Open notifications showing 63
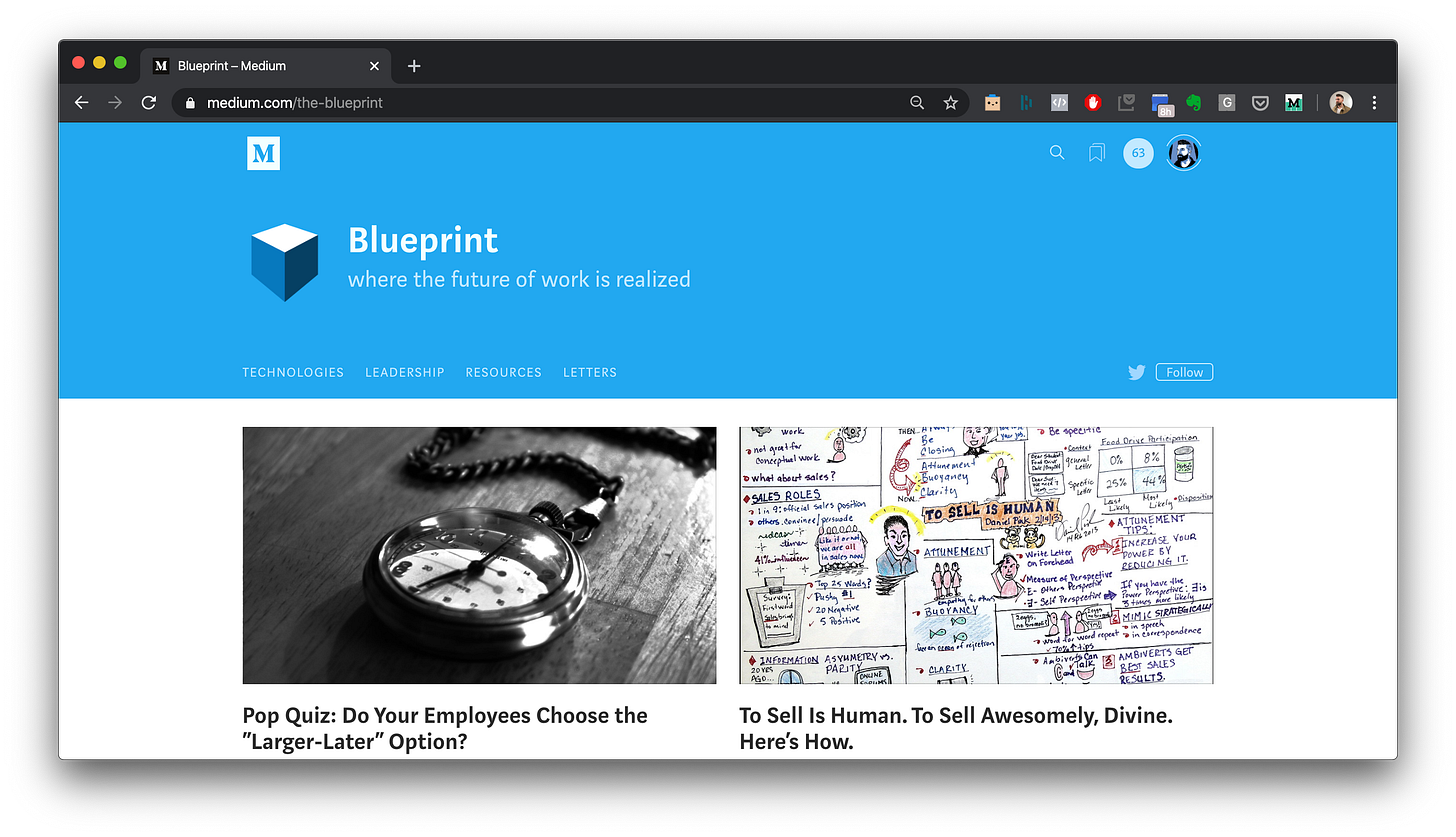This screenshot has width=1456, height=837. [1138, 153]
